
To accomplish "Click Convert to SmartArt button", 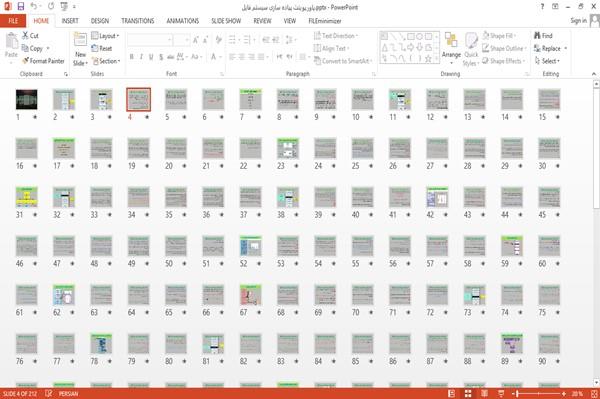I will 342,61.
